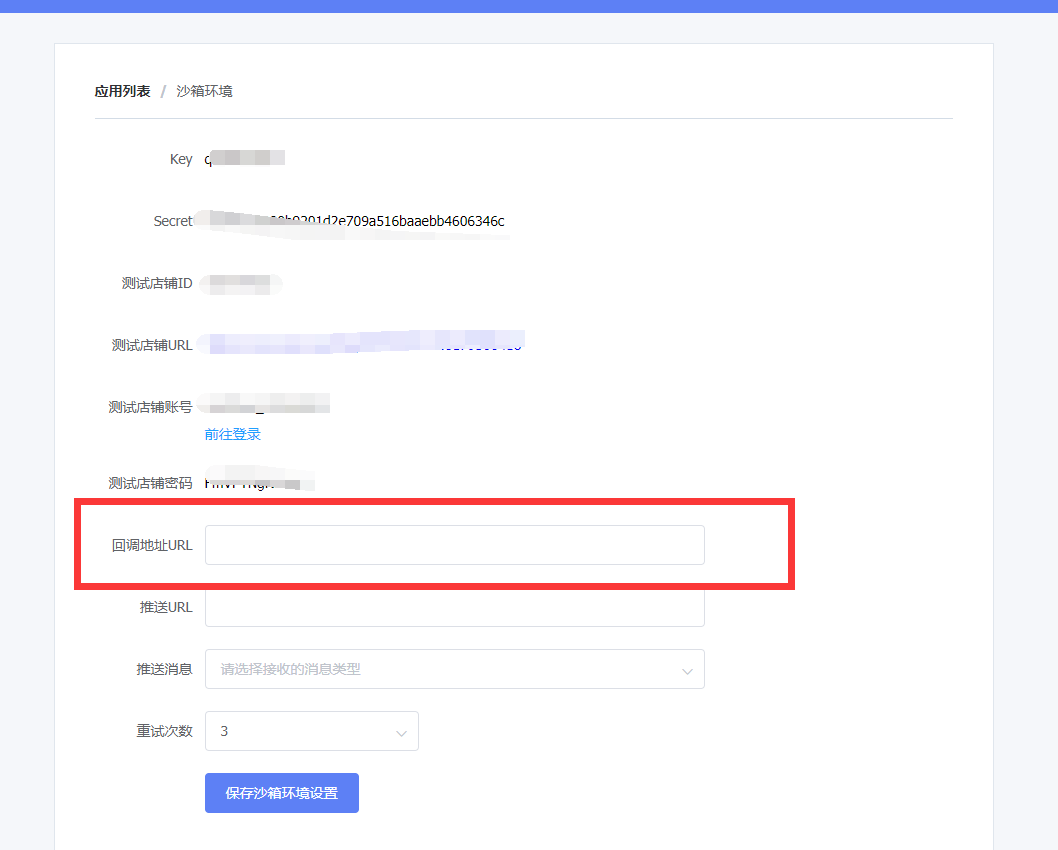Click the 前往登录 link to log in

coord(231,436)
